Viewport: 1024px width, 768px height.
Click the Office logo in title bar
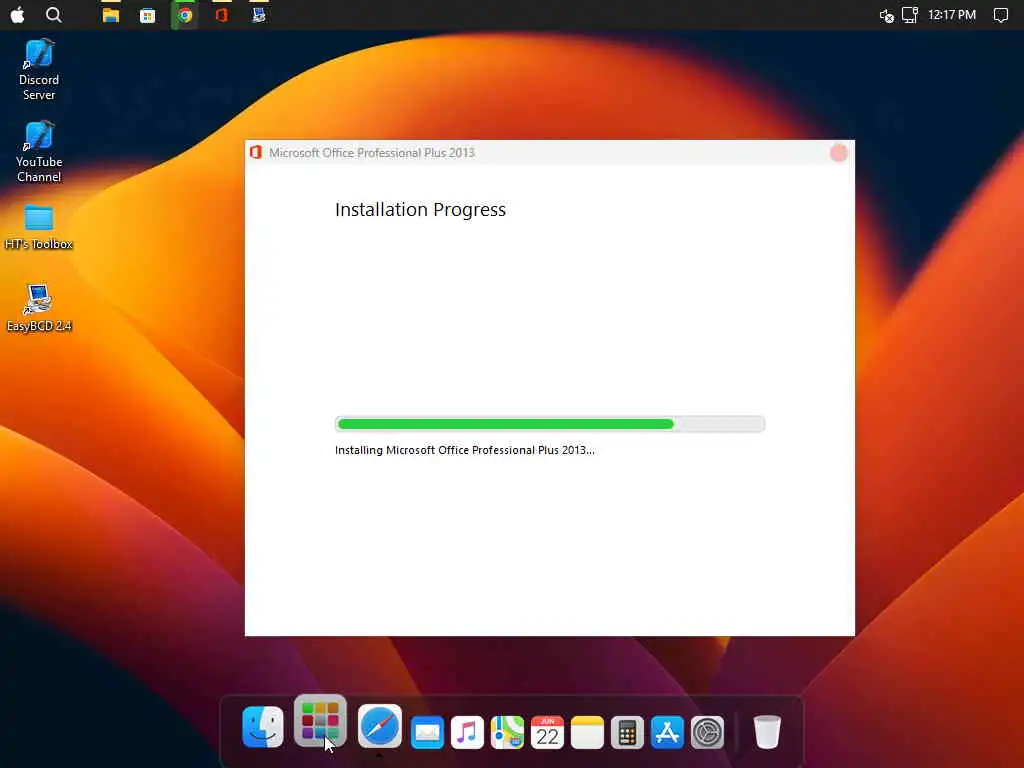click(256, 153)
